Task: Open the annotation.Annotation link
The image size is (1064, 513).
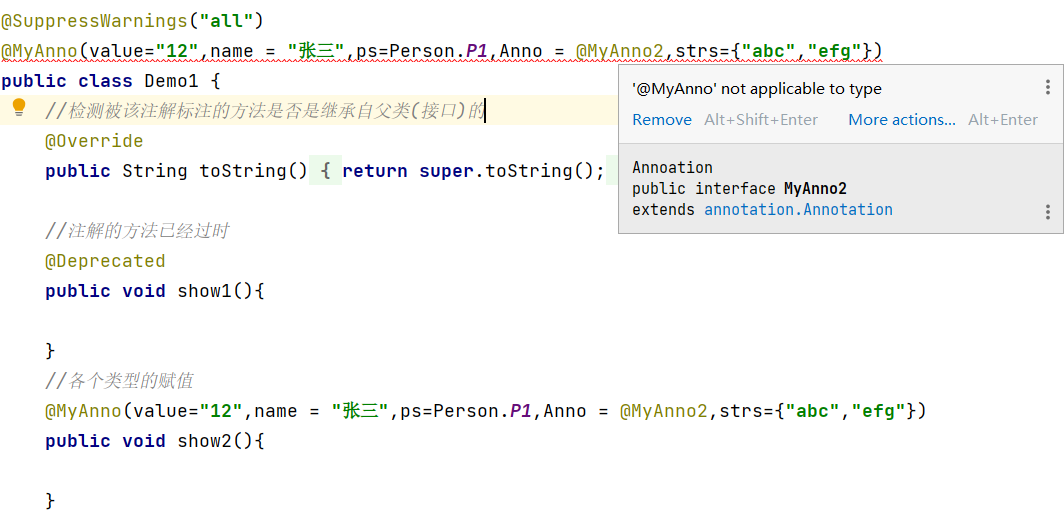Action: tap(798, 210)
